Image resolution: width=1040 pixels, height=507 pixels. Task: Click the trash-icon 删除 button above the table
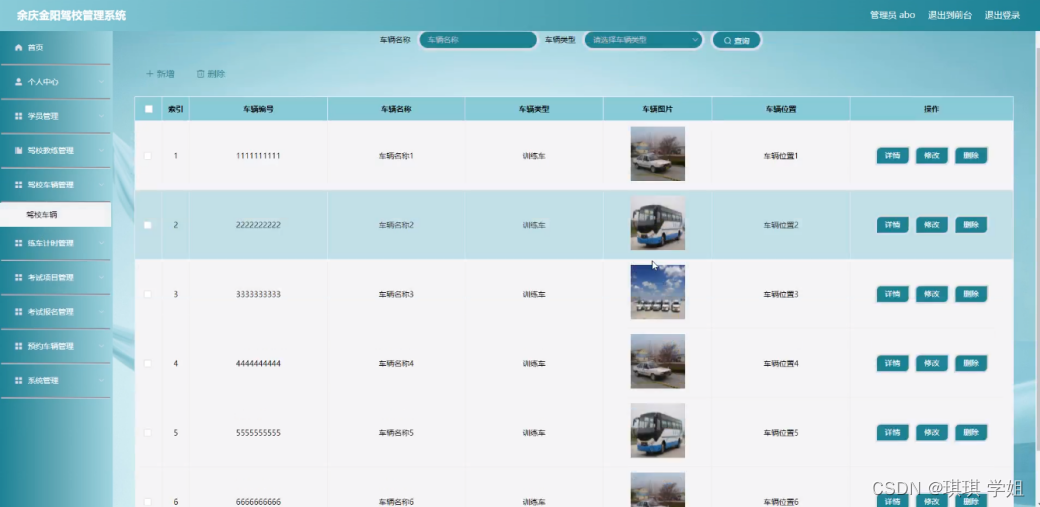tap(211, 74)
